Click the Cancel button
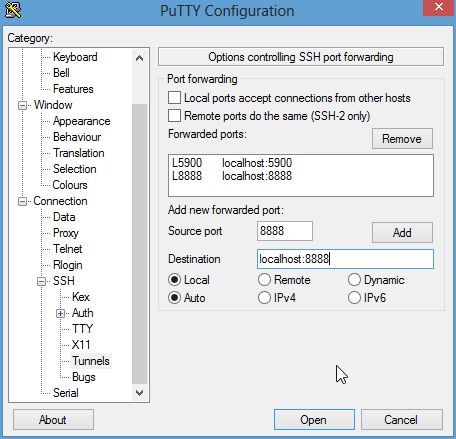Screen dimensions: 456x439 [x=402, y=420]
